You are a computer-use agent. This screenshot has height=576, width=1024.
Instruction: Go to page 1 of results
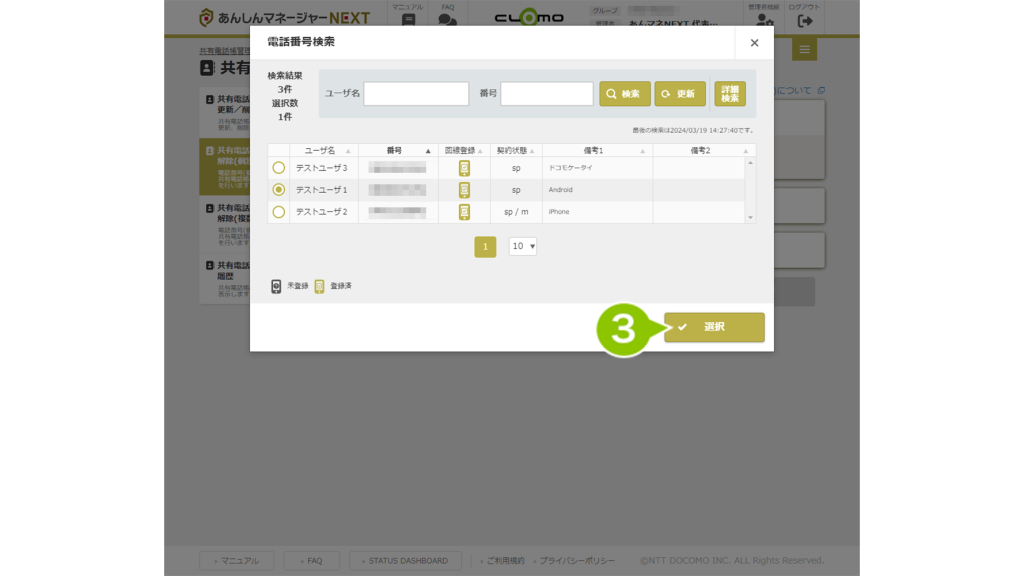(485, 247)
